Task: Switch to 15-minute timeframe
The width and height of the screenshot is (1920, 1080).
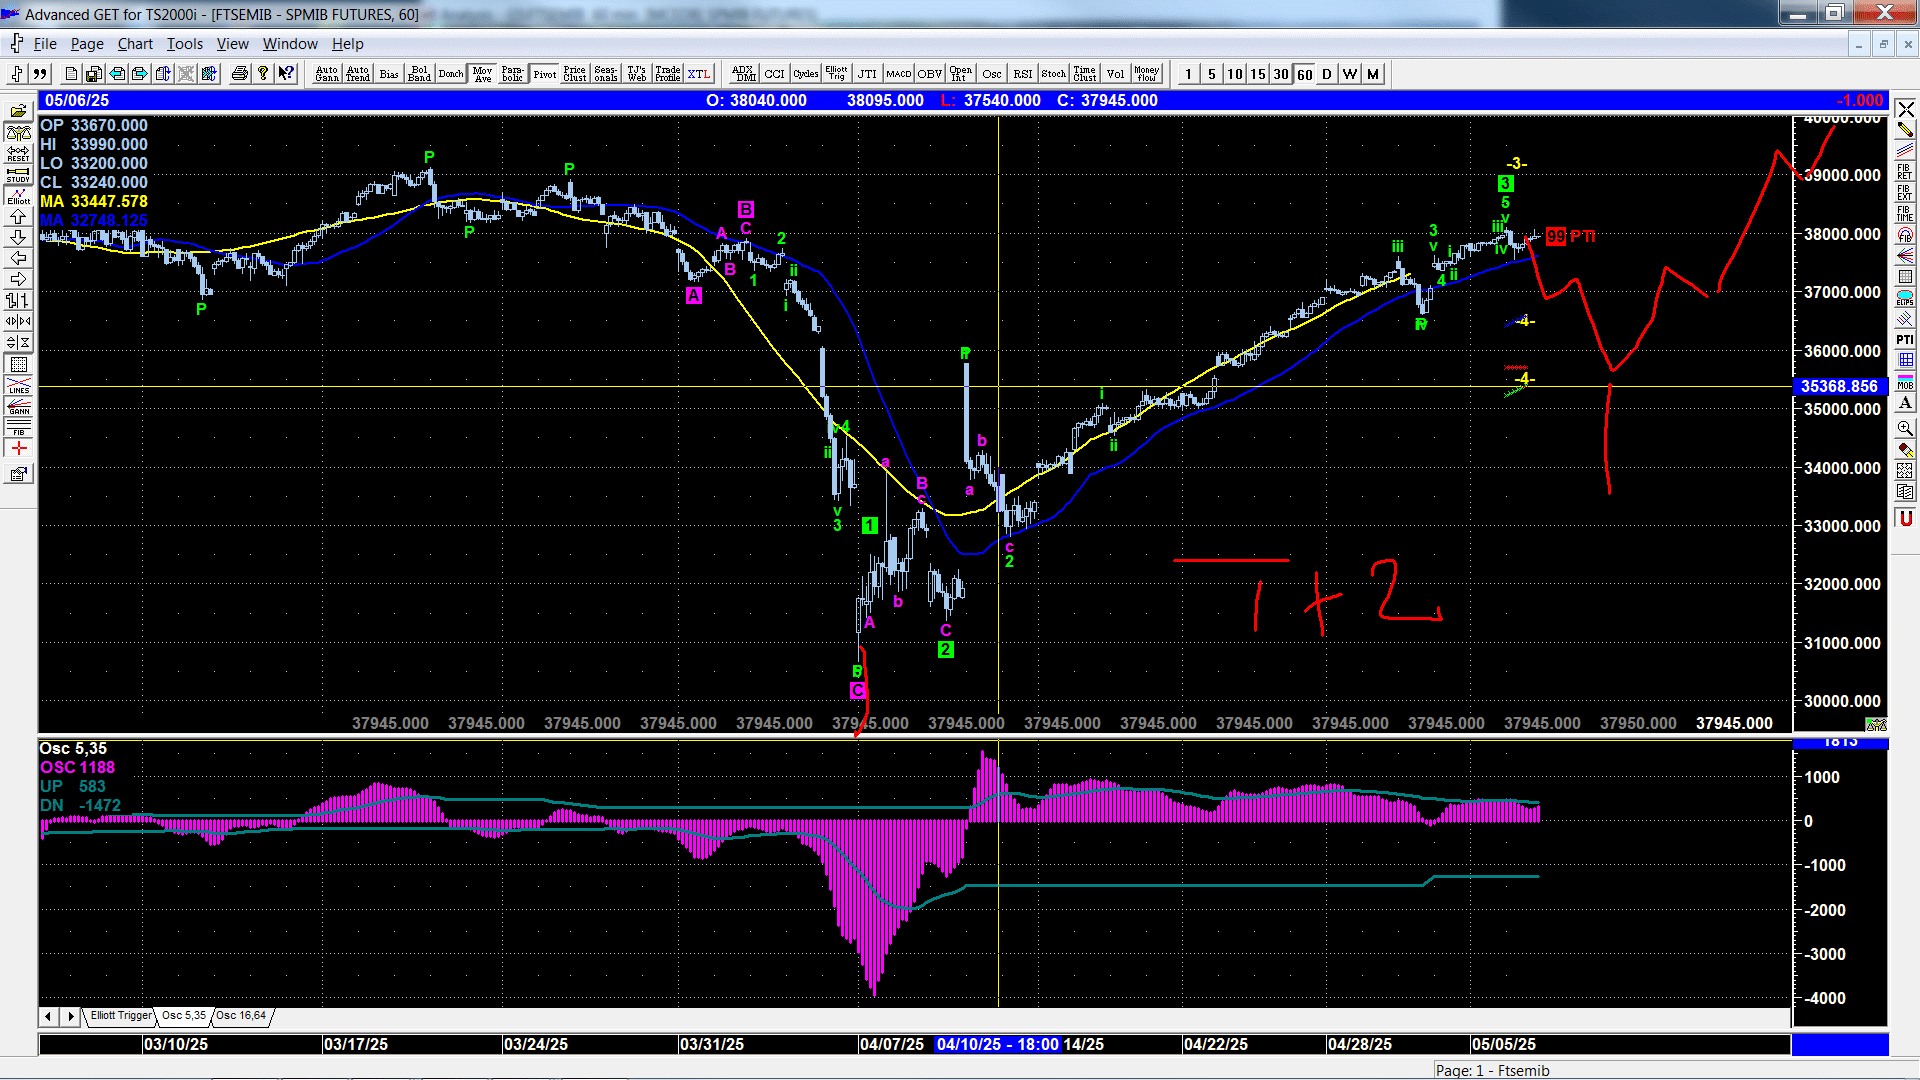Action: [1257, 74]
